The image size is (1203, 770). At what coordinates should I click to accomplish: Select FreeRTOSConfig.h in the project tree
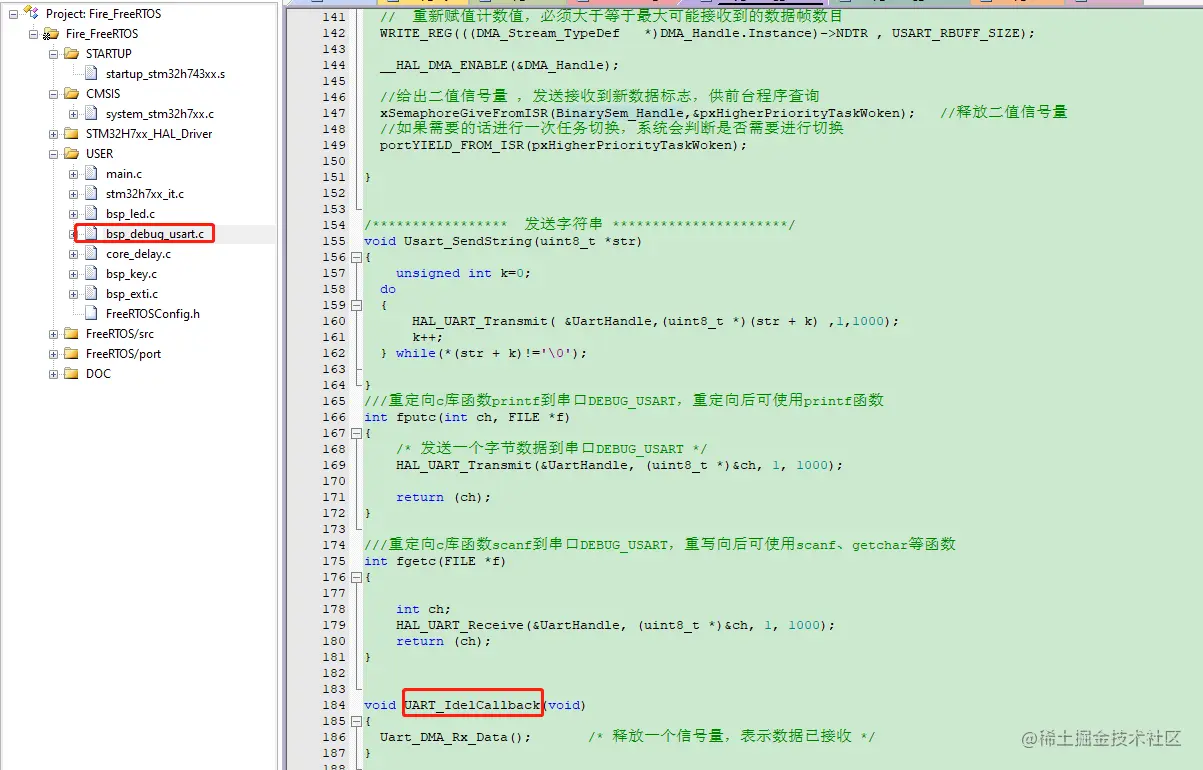pyautogui.click(x=153, y=313)
